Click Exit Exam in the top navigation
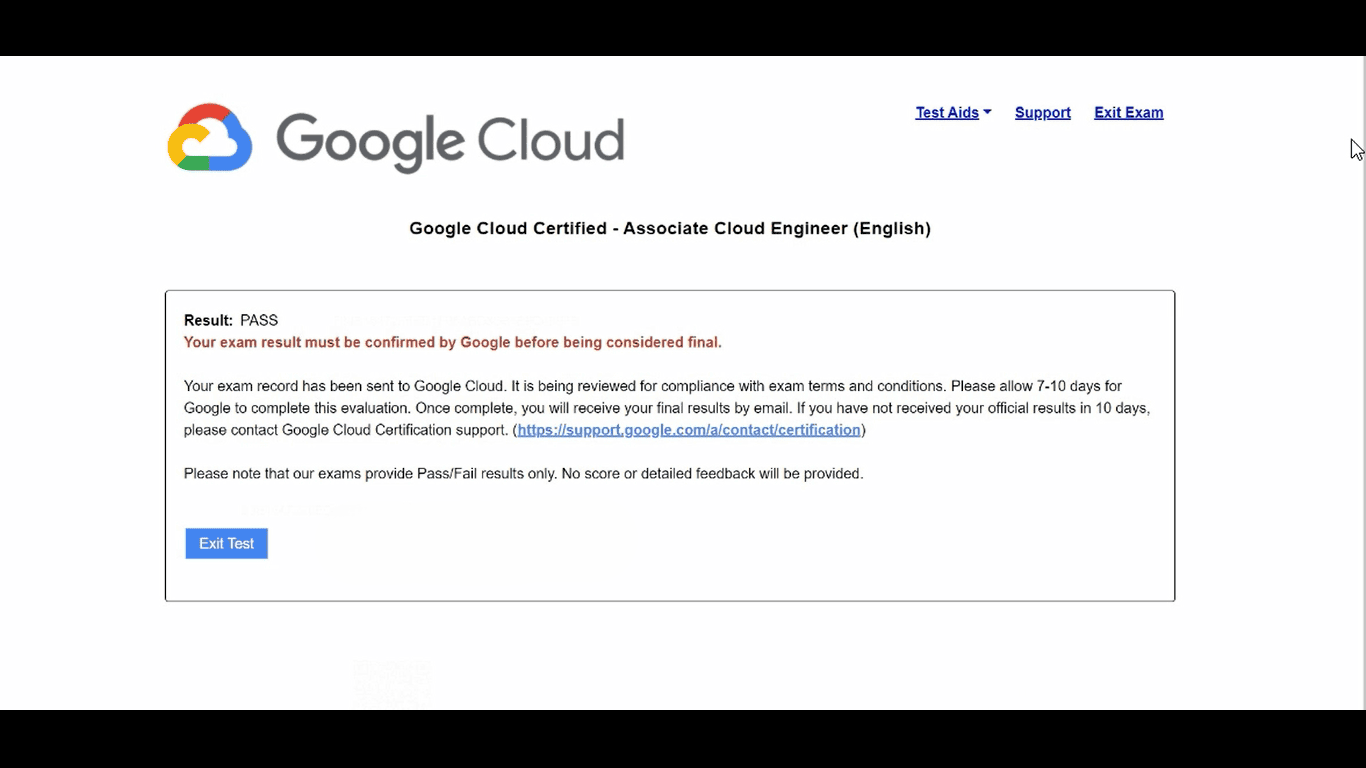The width and height of the screenshot is (1366, 768). [x=1128, y=113]
